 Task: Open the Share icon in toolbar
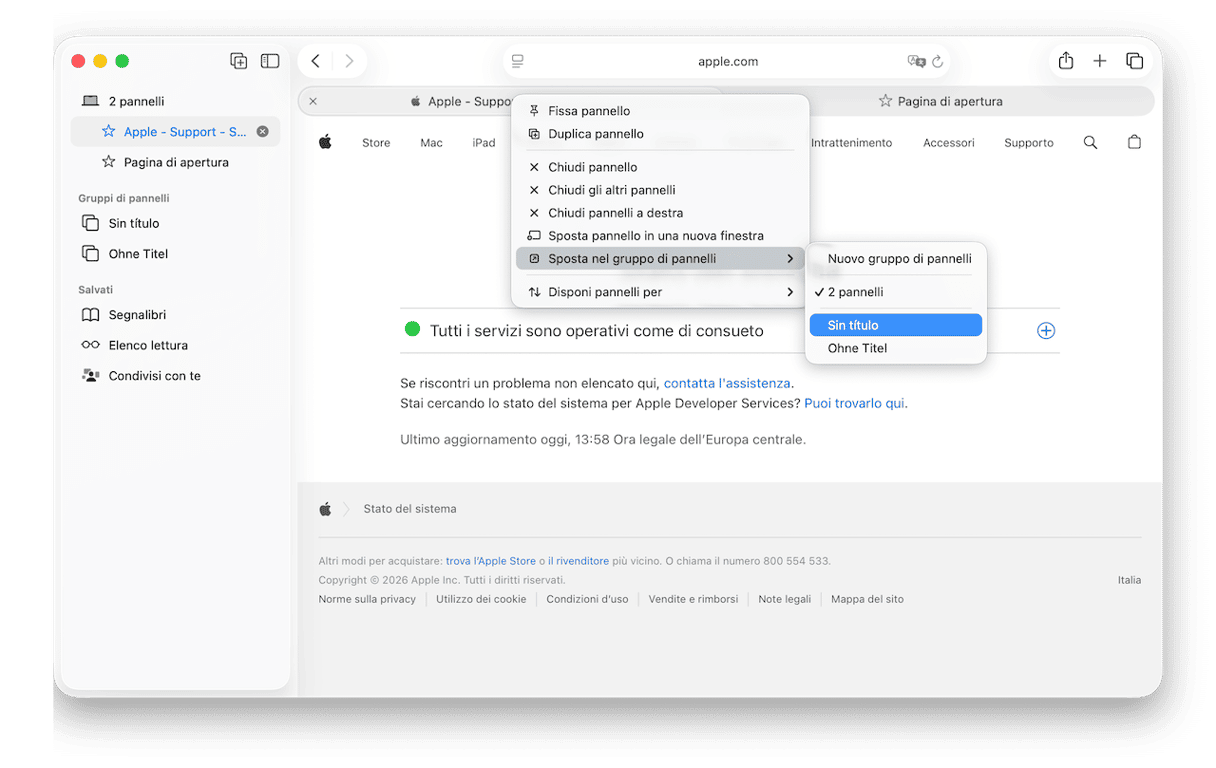(1066, 61)
